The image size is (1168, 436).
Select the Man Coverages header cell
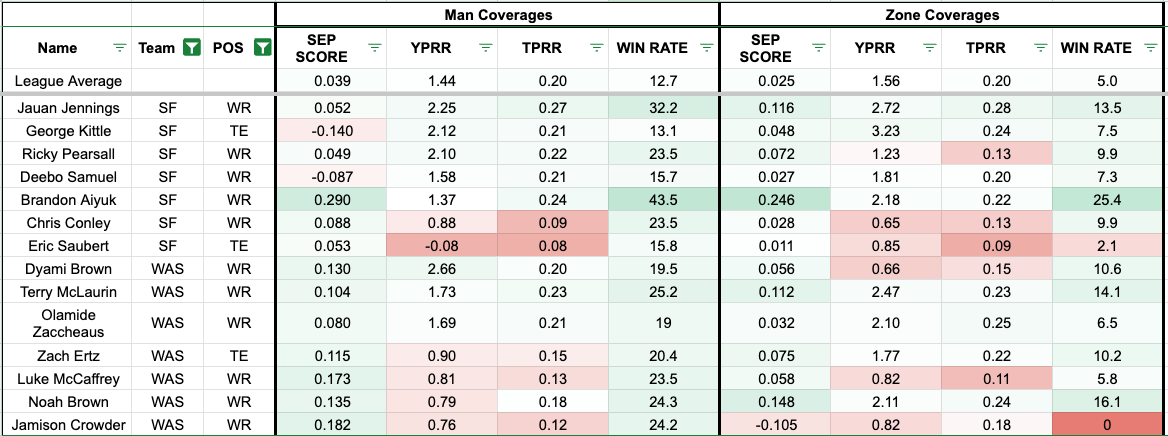498,15
